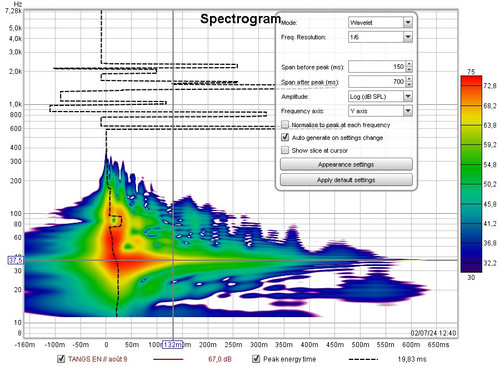Click the 02/07/24 12:40 timestamp
The height and width of the screenshot is (367, 500).
pyautogui.click(x=433, y=333)
